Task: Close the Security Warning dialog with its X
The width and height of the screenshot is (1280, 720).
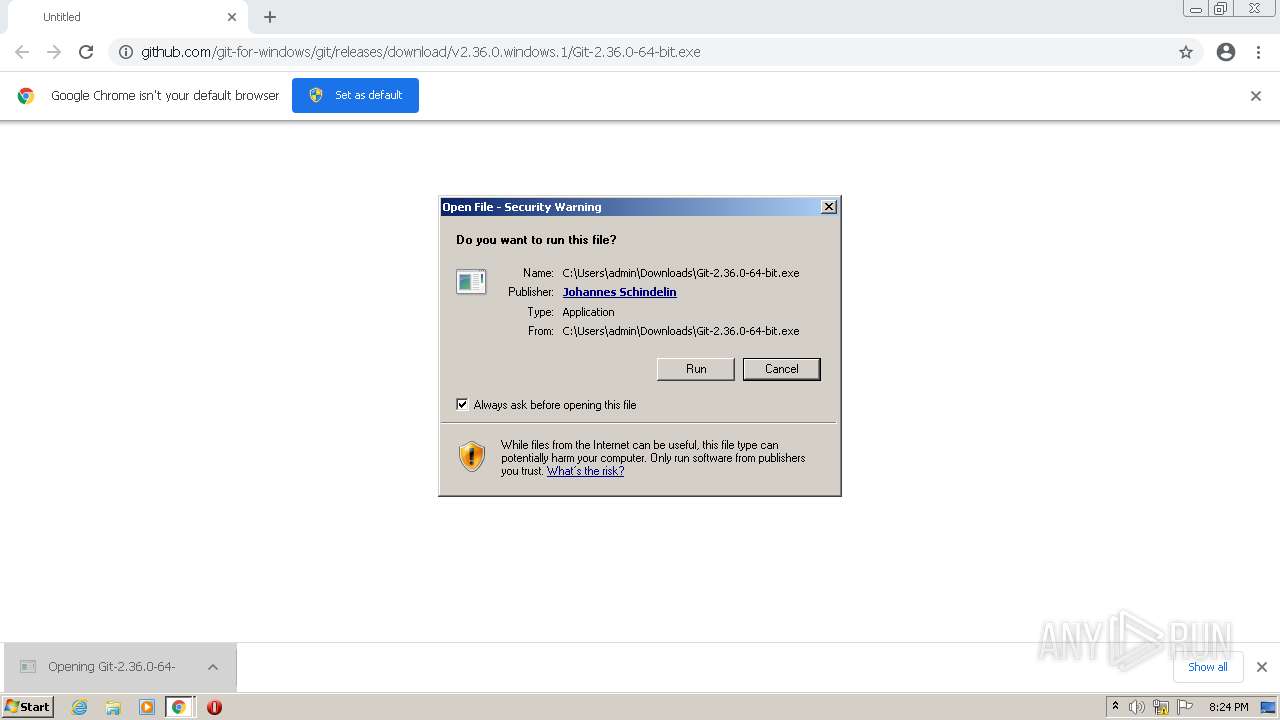Action: click(829, 207)
